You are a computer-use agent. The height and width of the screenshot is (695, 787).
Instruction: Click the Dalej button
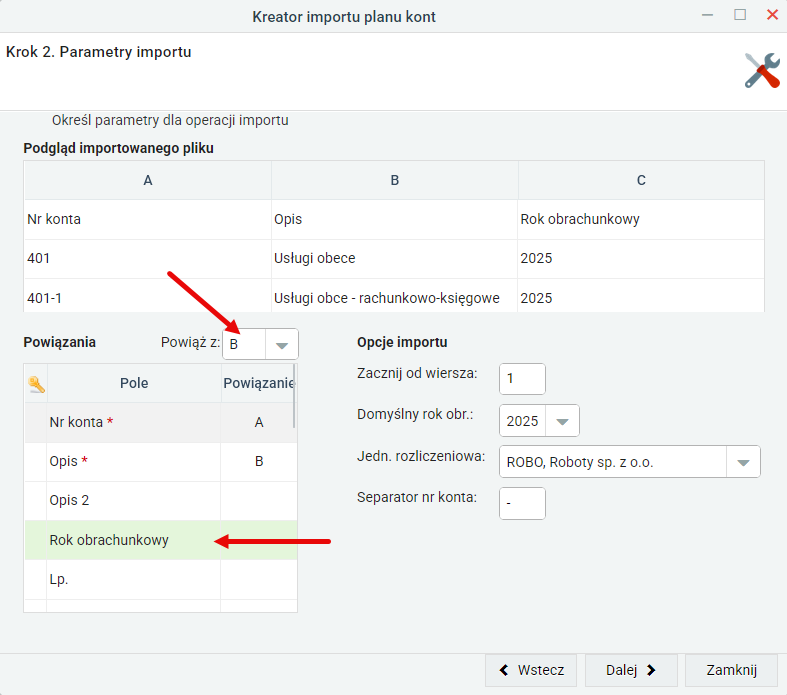631,670
